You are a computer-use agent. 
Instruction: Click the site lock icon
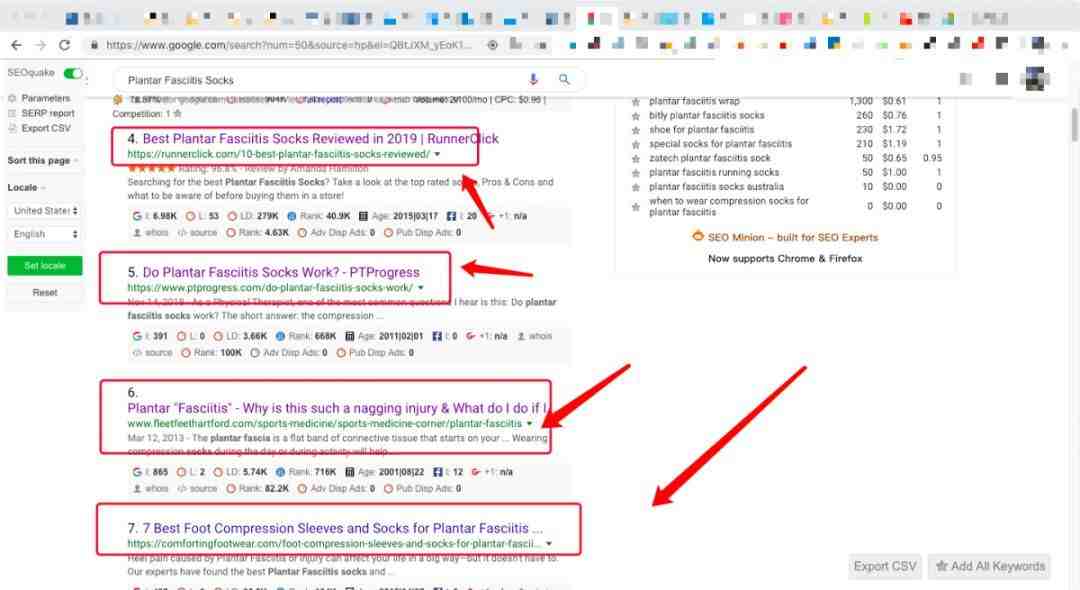coord(94,45)
